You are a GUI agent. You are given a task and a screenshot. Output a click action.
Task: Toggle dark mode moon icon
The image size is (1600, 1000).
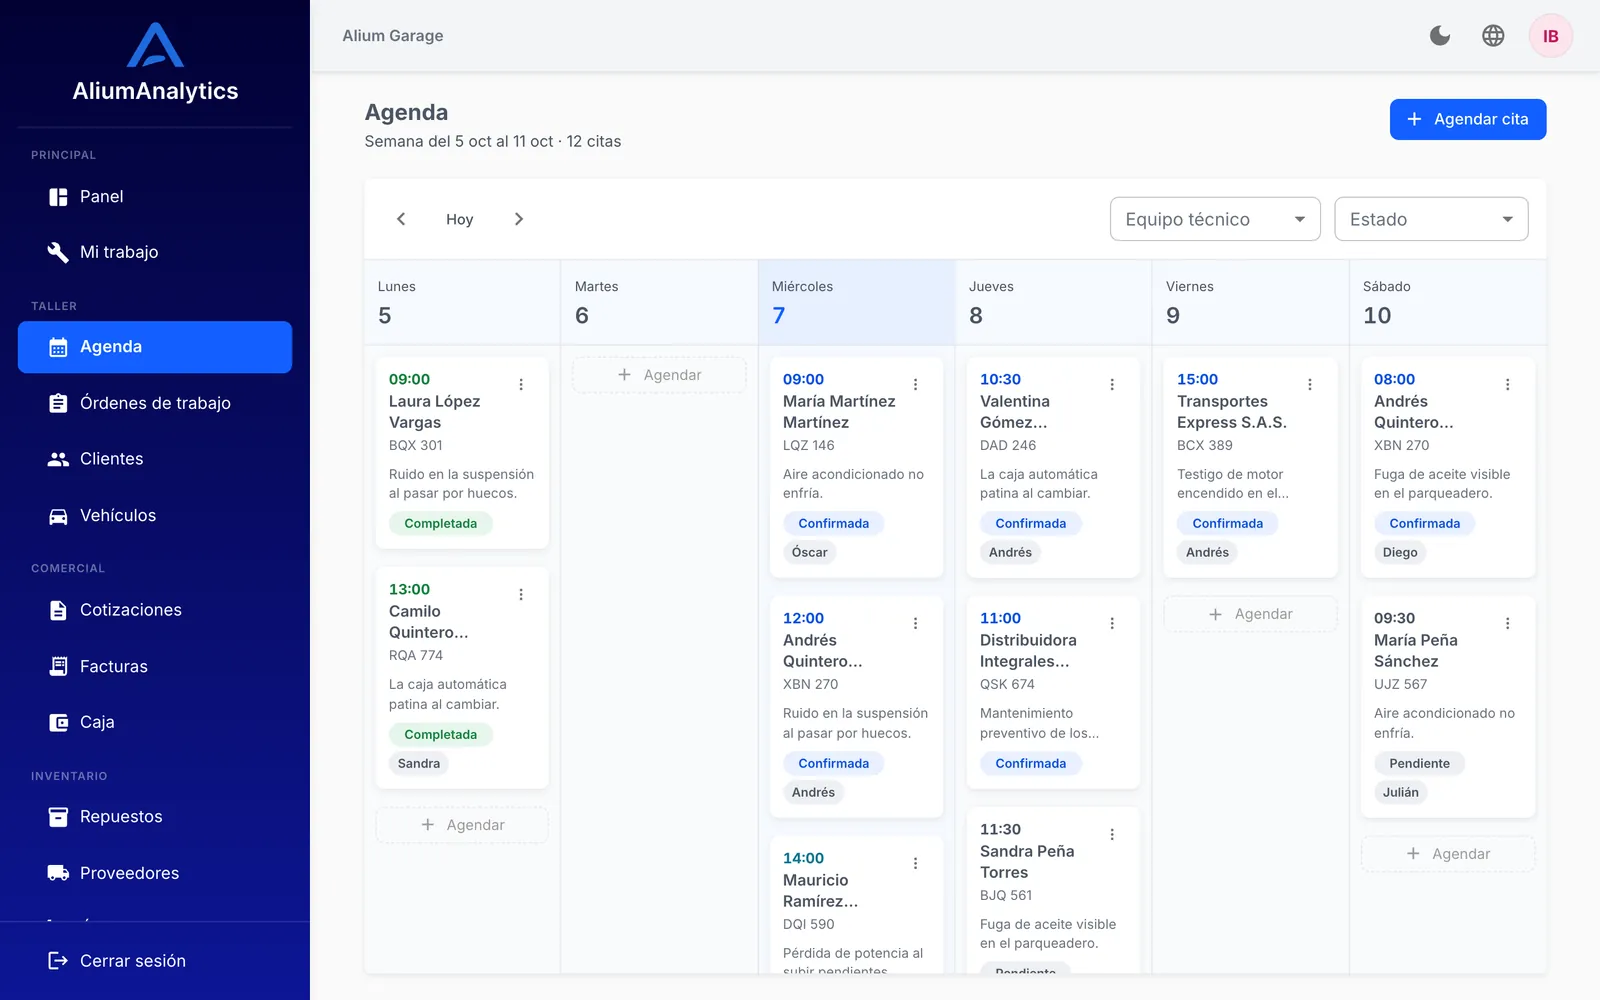pyautogui.click(x=1440, y=36)
